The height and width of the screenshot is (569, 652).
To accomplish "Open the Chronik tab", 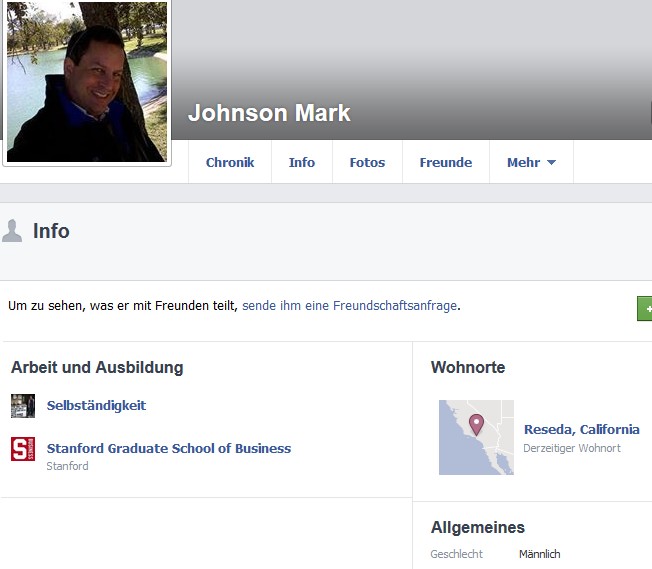I will [230, 162].
